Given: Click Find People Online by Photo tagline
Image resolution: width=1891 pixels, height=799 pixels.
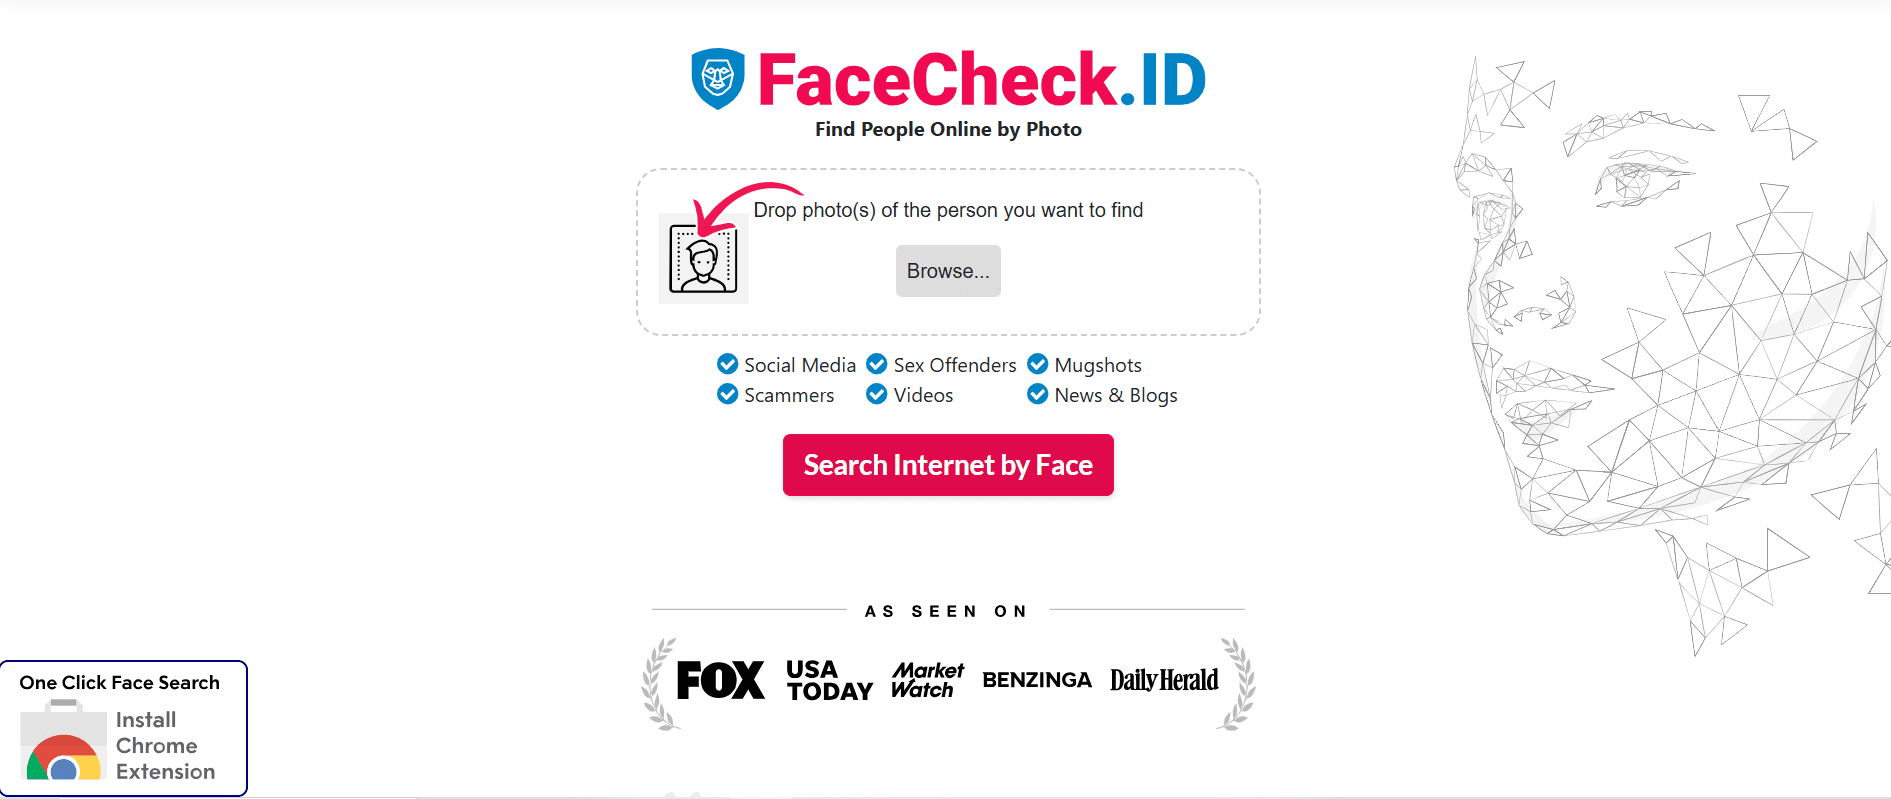Looking at the screenshot, I should click(x=948, y=129).
